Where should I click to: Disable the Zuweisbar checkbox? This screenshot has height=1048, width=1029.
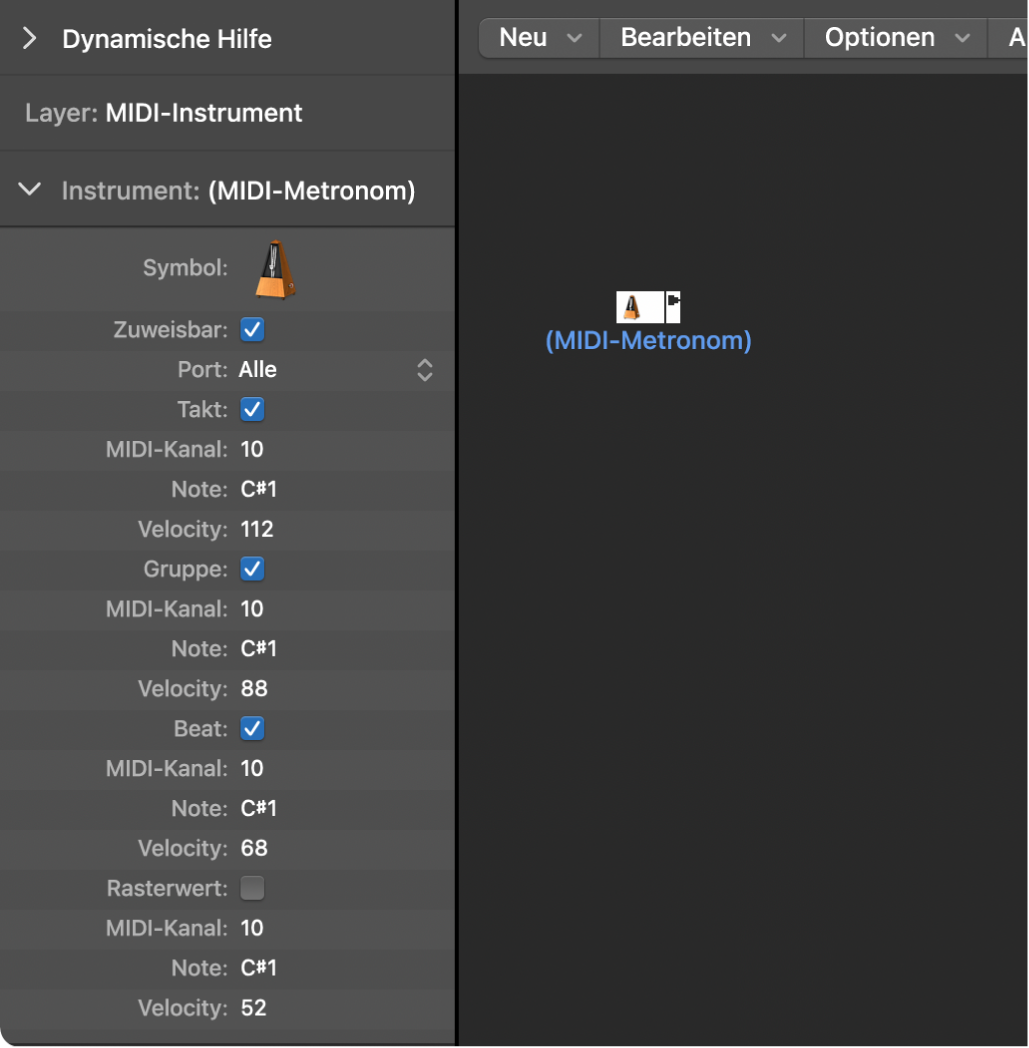[x=253, y=329]
